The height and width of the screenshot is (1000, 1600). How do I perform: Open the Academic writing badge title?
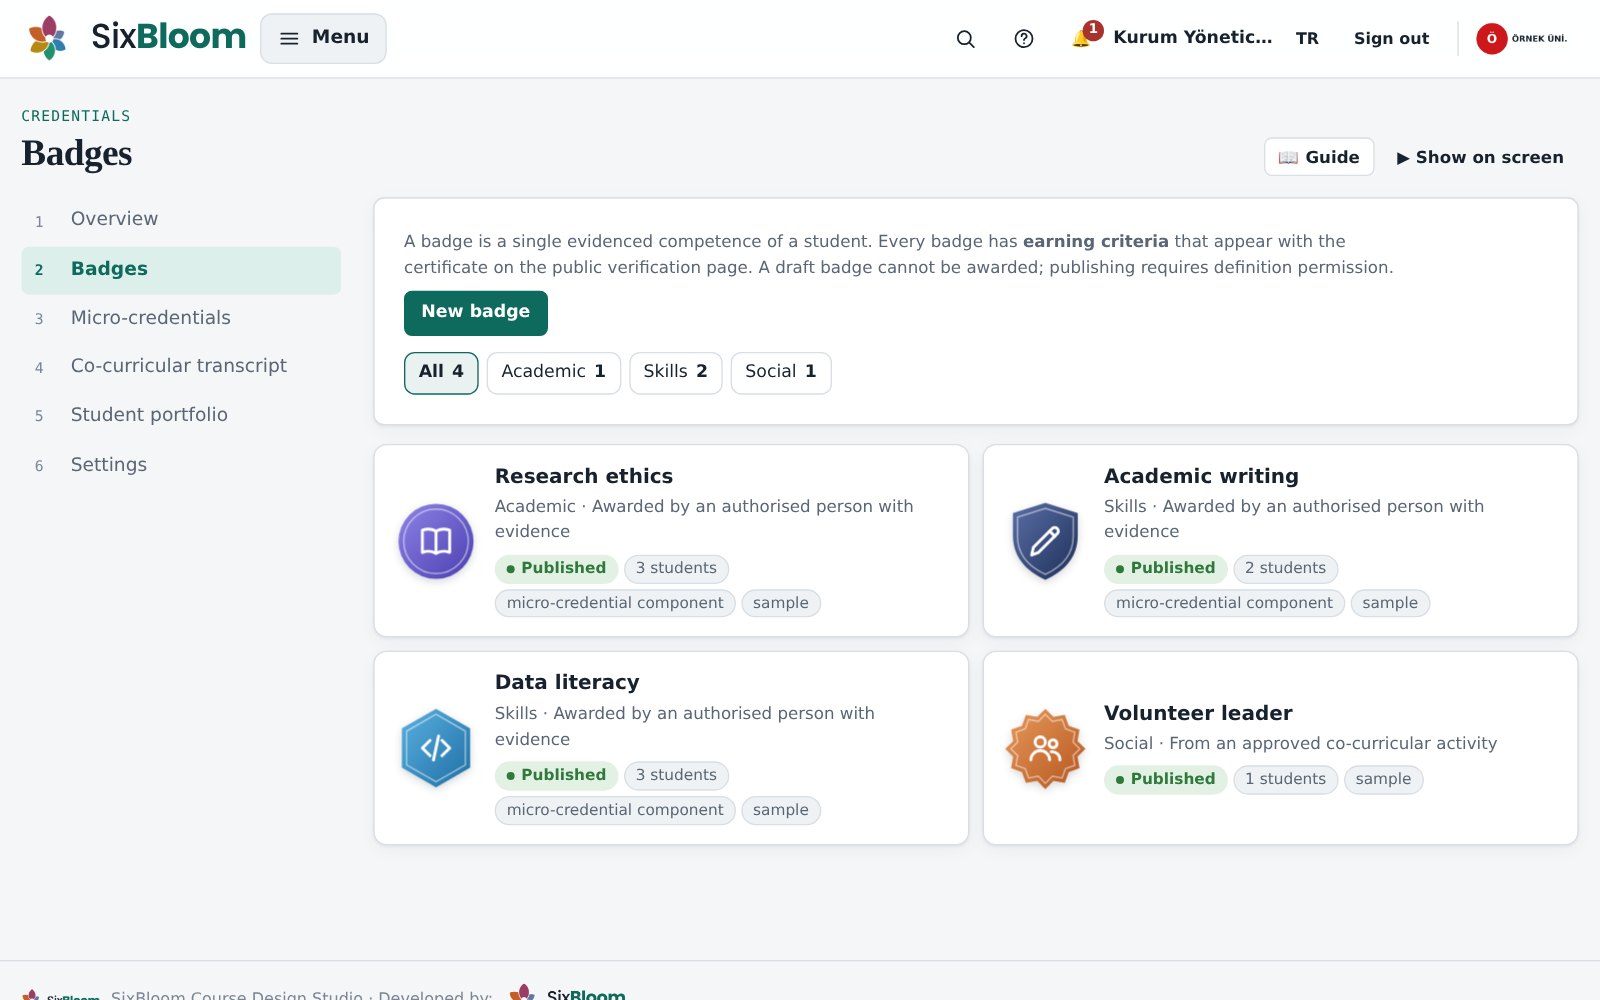[x=1201, y=476]
